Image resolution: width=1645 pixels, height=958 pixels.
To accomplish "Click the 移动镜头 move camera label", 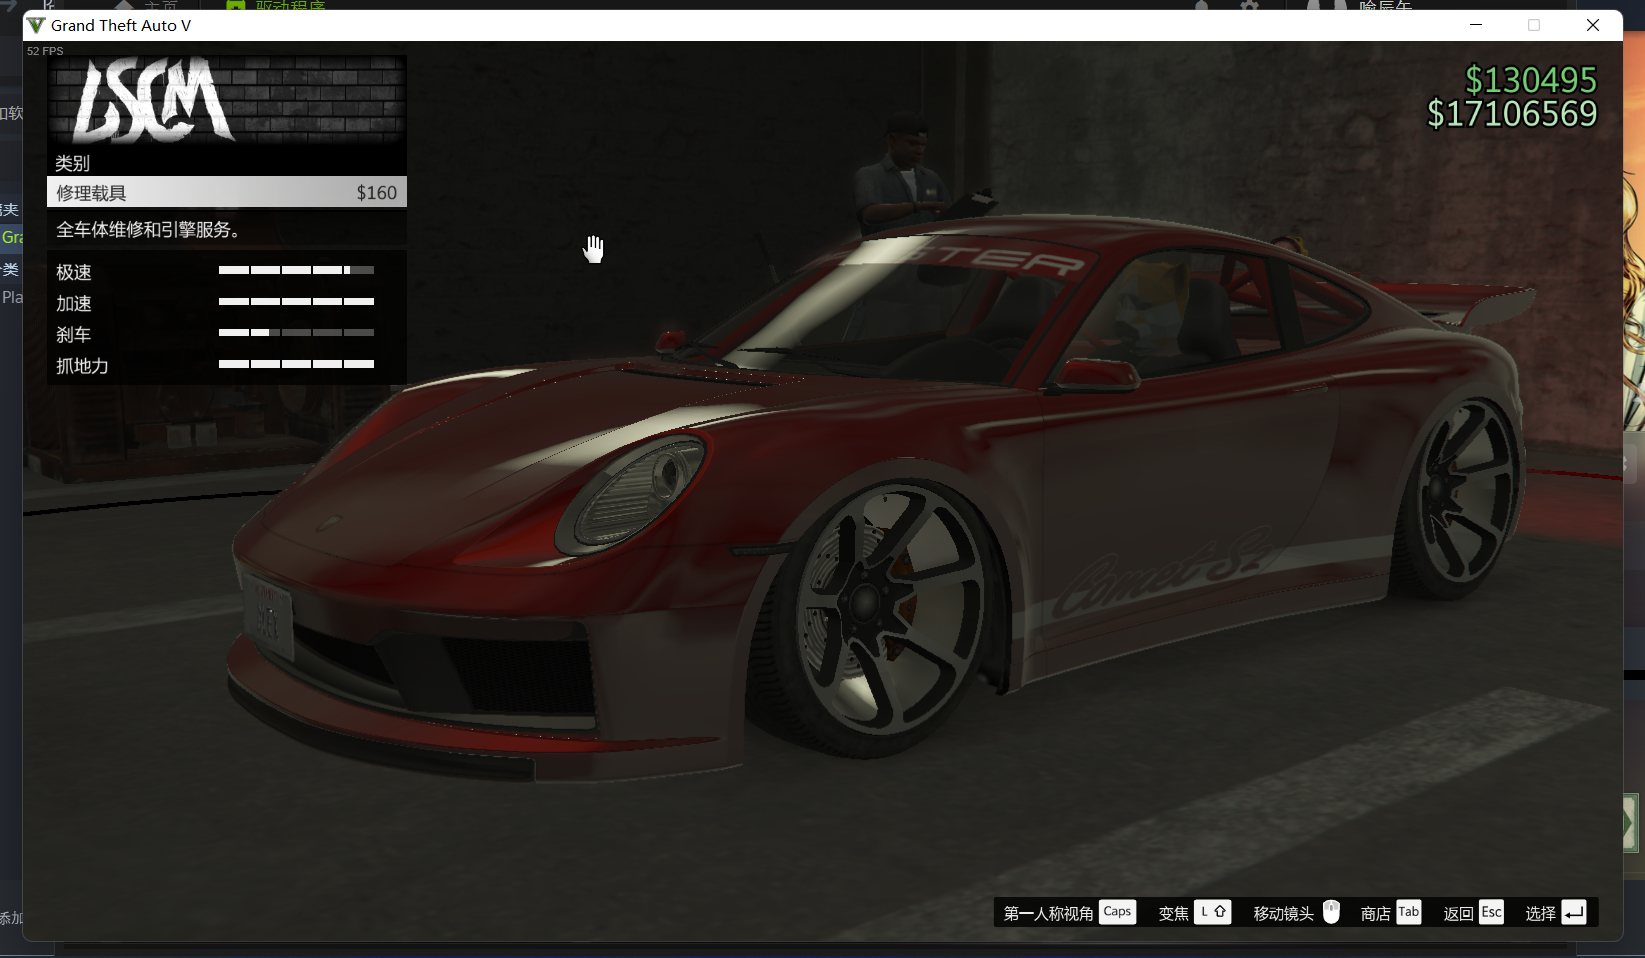I will 1284,913.
